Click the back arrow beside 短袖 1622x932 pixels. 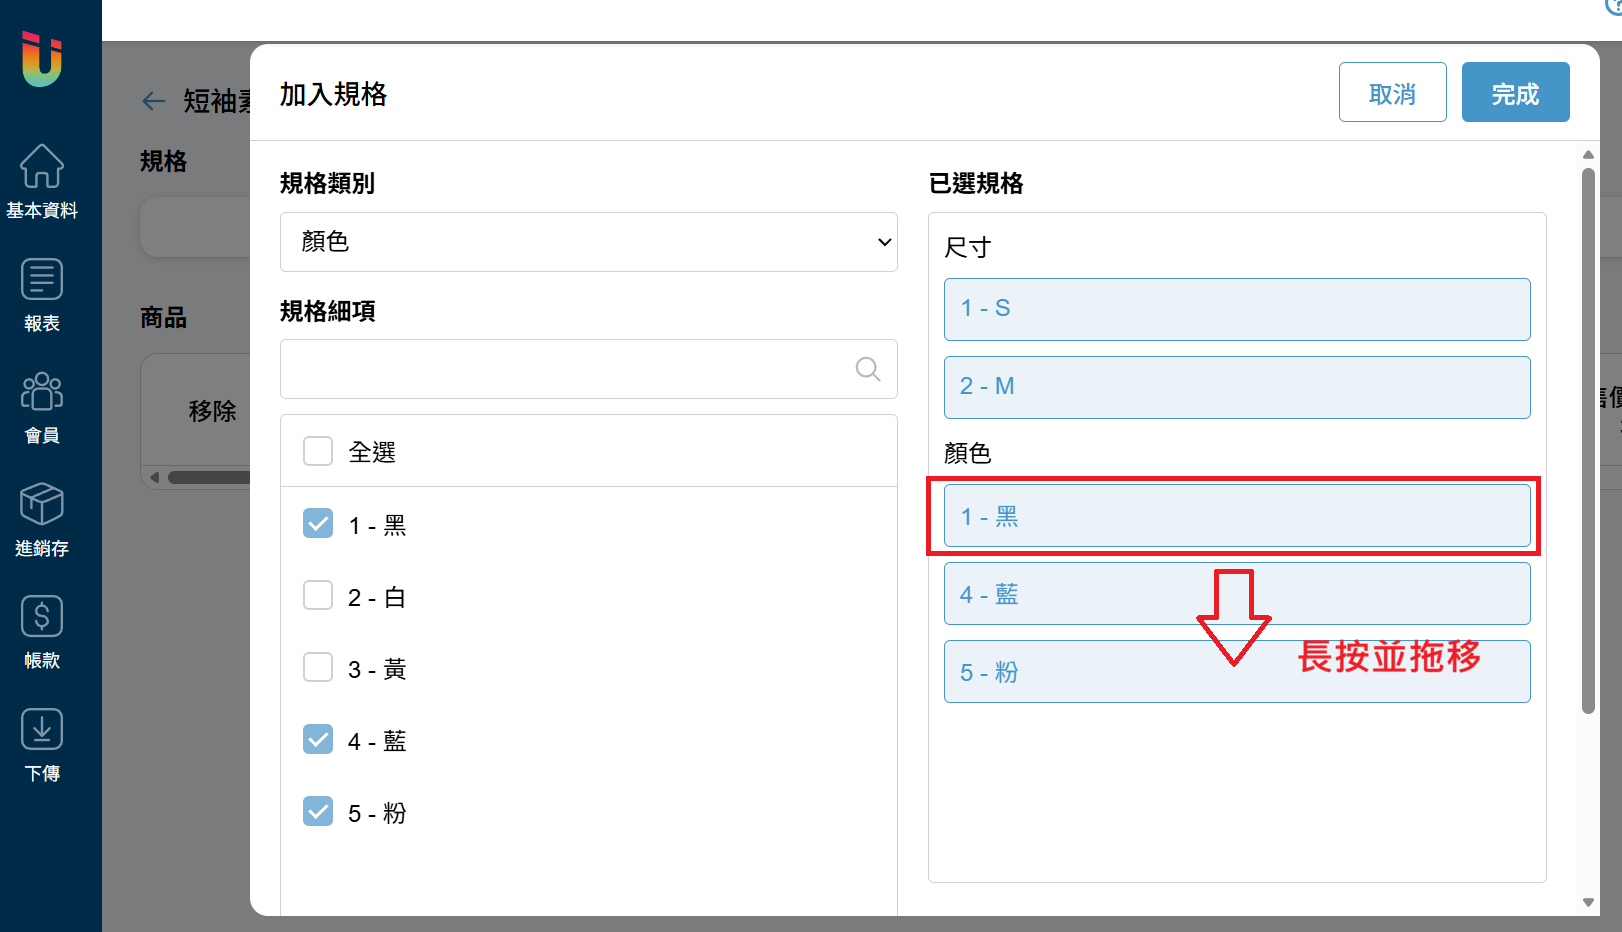pyautogui.click(x=154, y=100)
